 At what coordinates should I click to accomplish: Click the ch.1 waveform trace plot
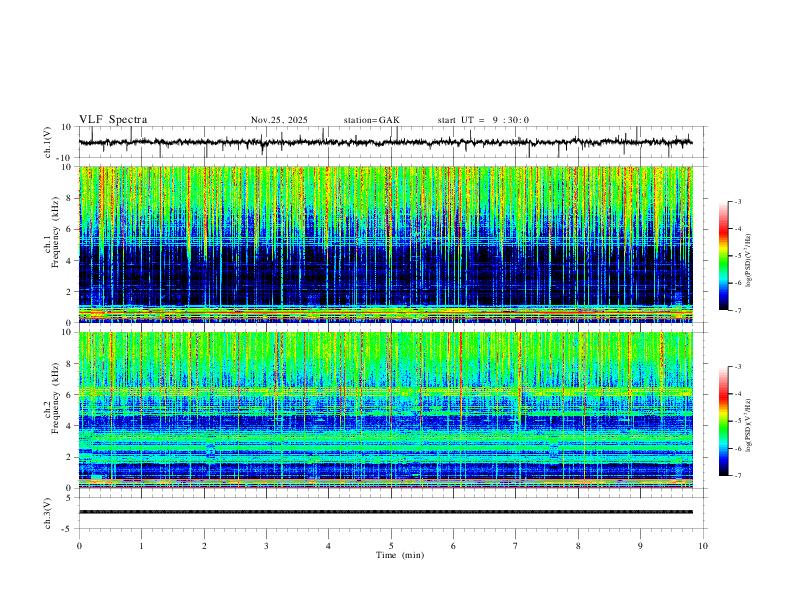click(x=386, y=142)
